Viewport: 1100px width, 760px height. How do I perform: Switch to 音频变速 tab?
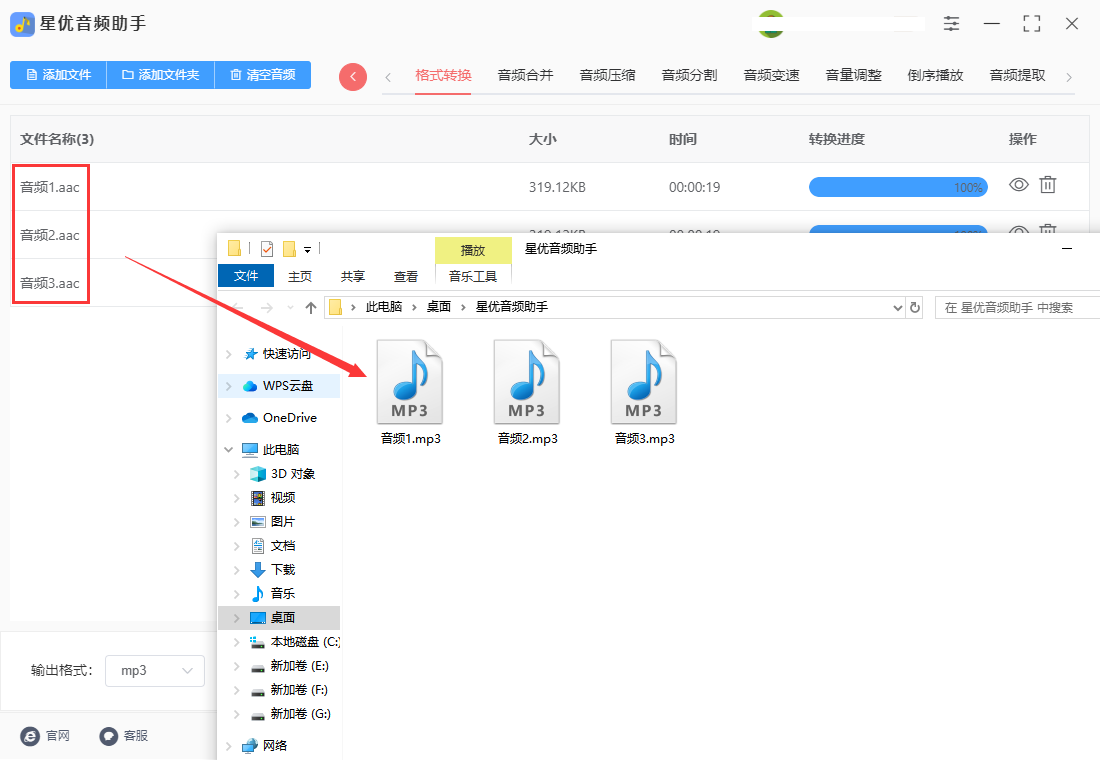772,76
